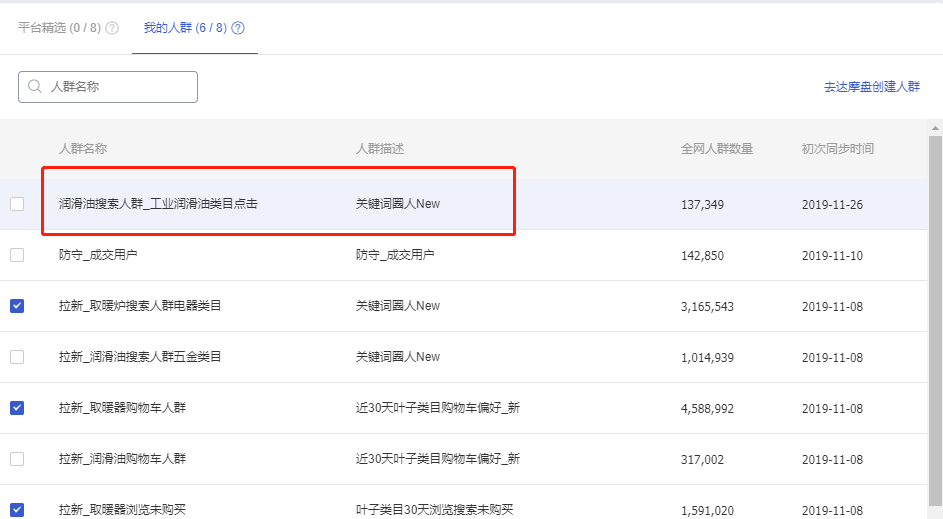The width and height of the screenshot is (943, 519).
Task: Click description of 防守_成交用户 row
Action: pos(395,255)
